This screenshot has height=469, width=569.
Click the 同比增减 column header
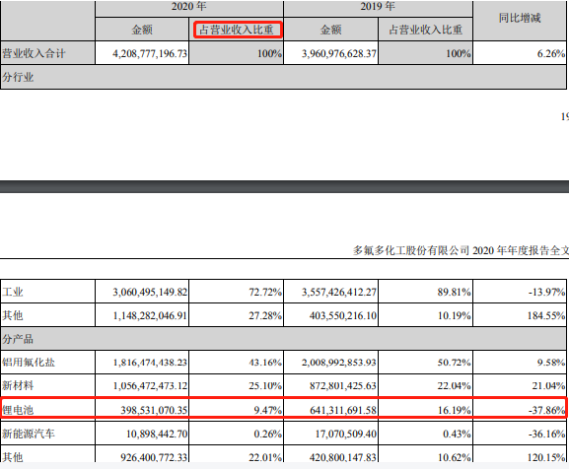point(519,18)
